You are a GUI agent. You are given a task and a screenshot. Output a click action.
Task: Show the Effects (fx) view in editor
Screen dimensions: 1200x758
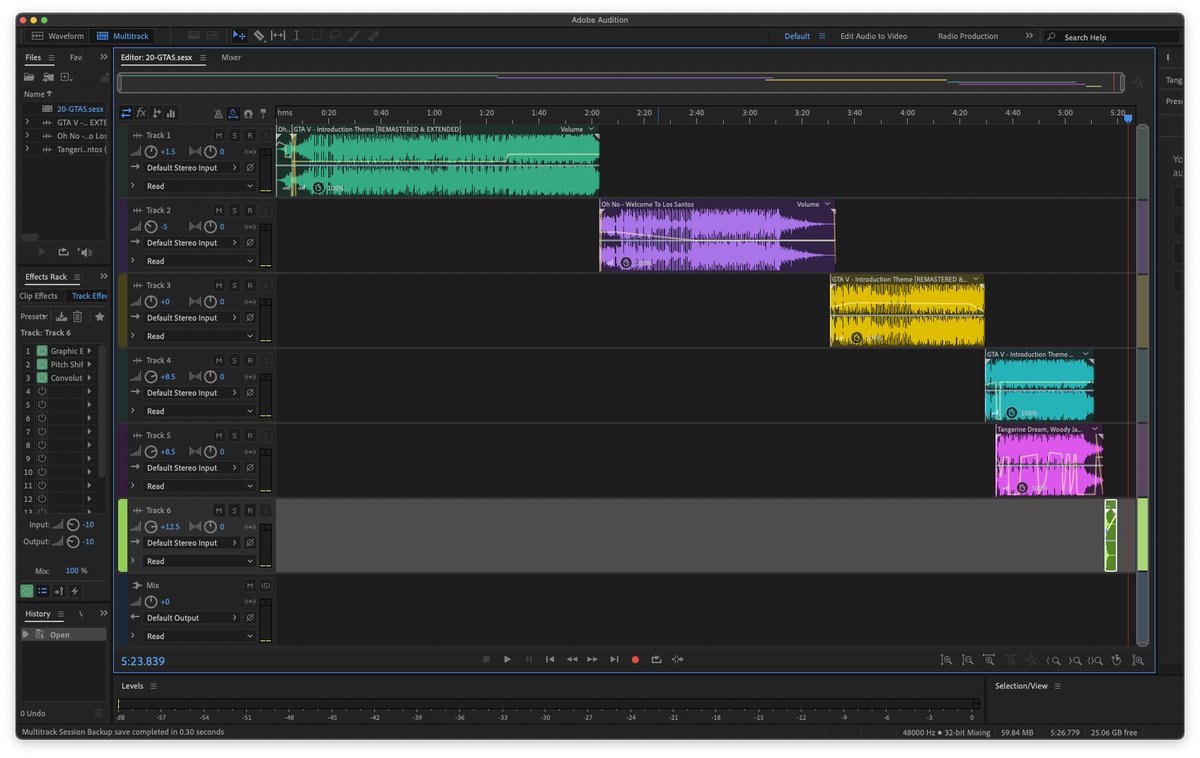[x=141, y=113]
